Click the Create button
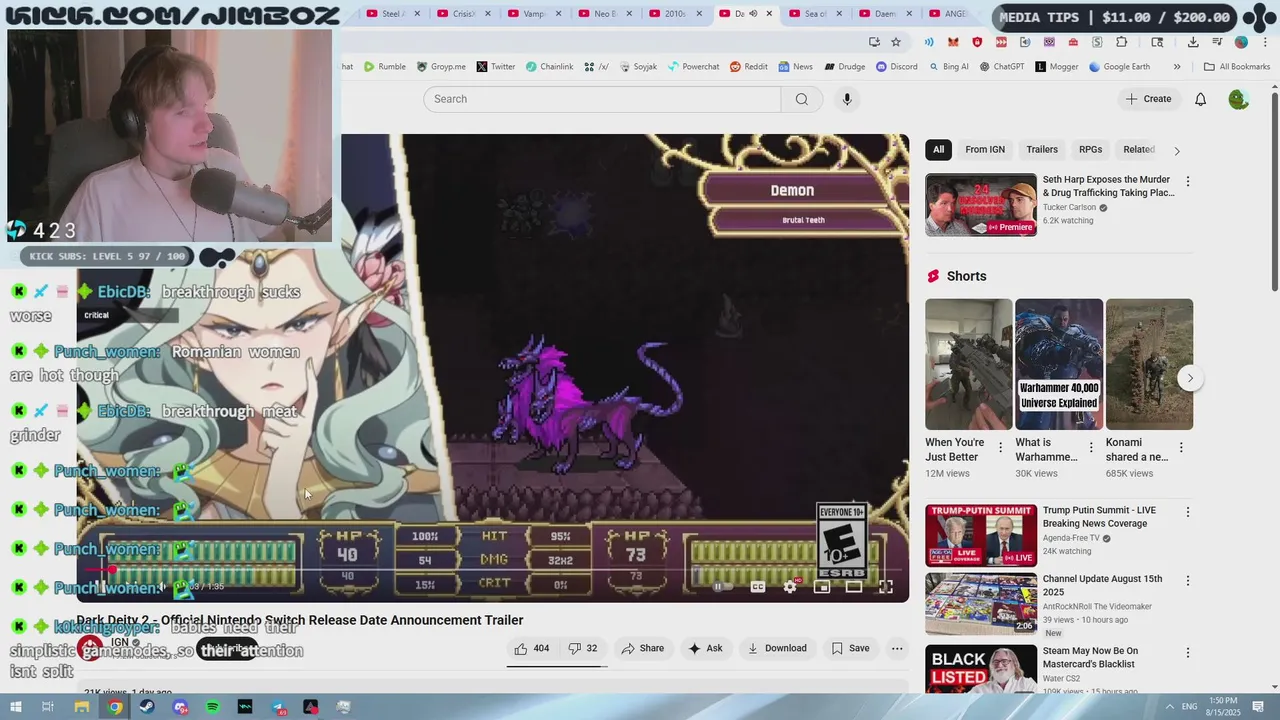 (1148, 99)
